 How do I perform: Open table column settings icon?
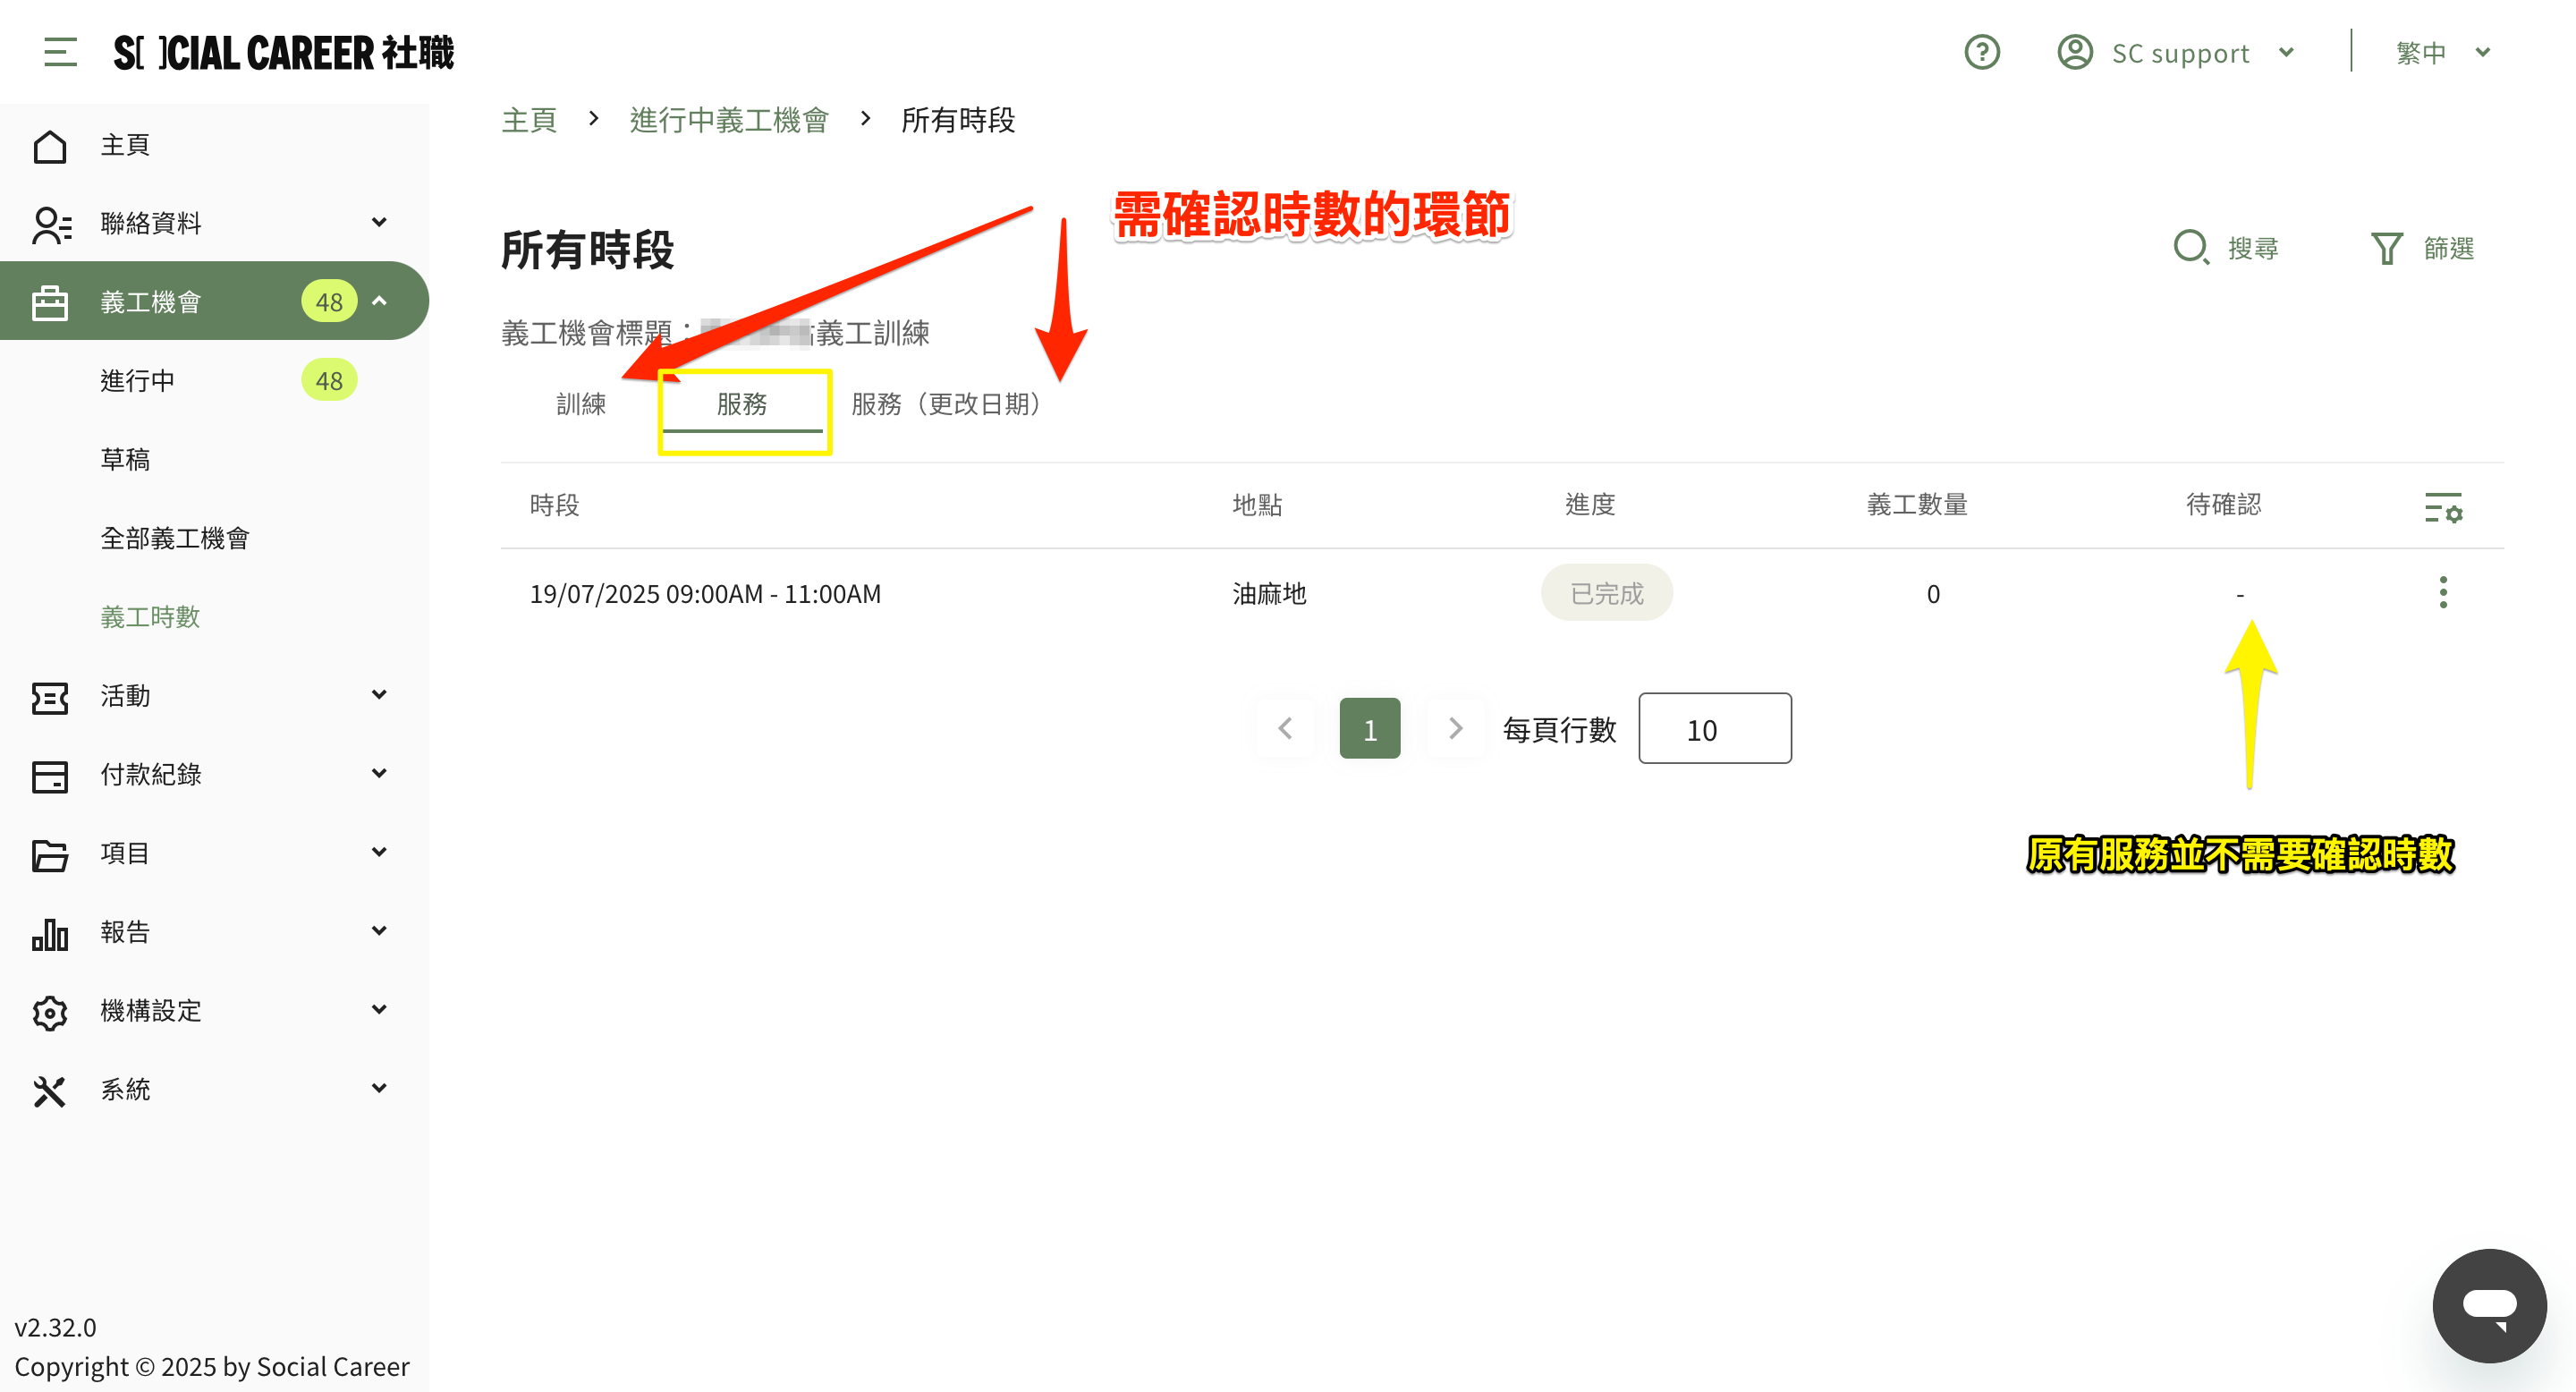point(2442,508)
